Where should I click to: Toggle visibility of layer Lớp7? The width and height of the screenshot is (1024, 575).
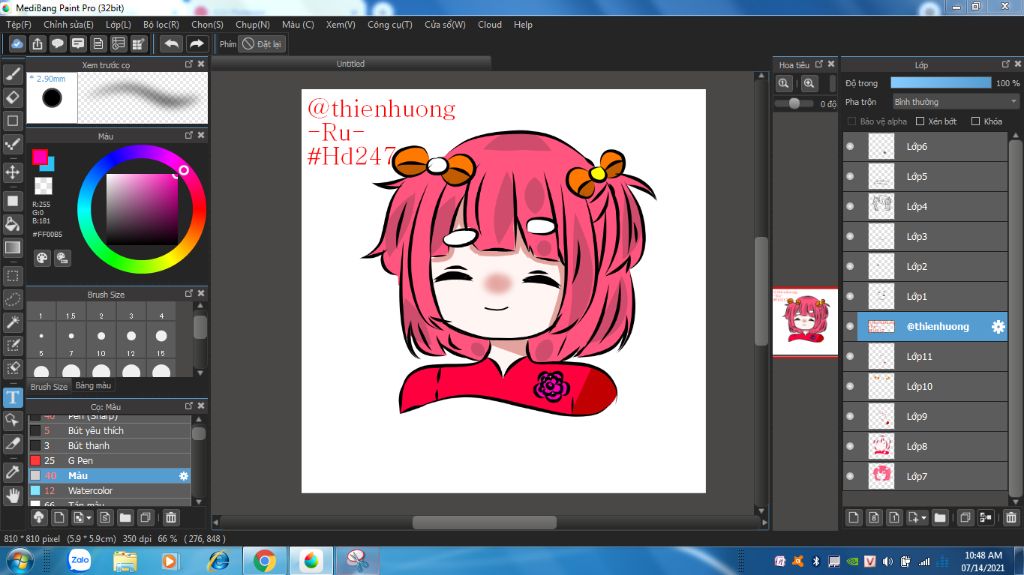click(x=850, y=476)
